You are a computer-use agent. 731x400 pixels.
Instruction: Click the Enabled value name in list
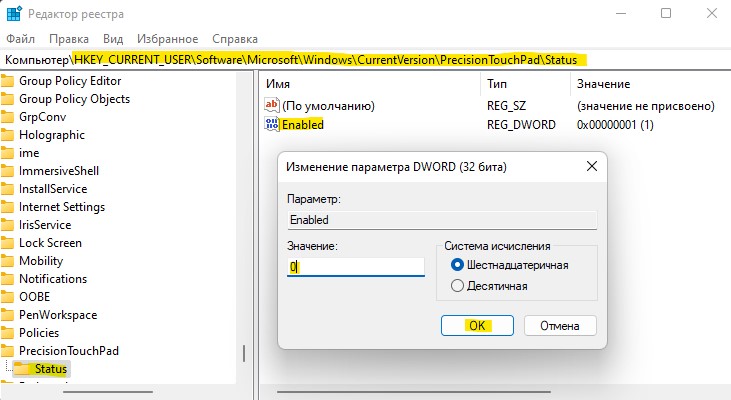[x=303, y=124]
